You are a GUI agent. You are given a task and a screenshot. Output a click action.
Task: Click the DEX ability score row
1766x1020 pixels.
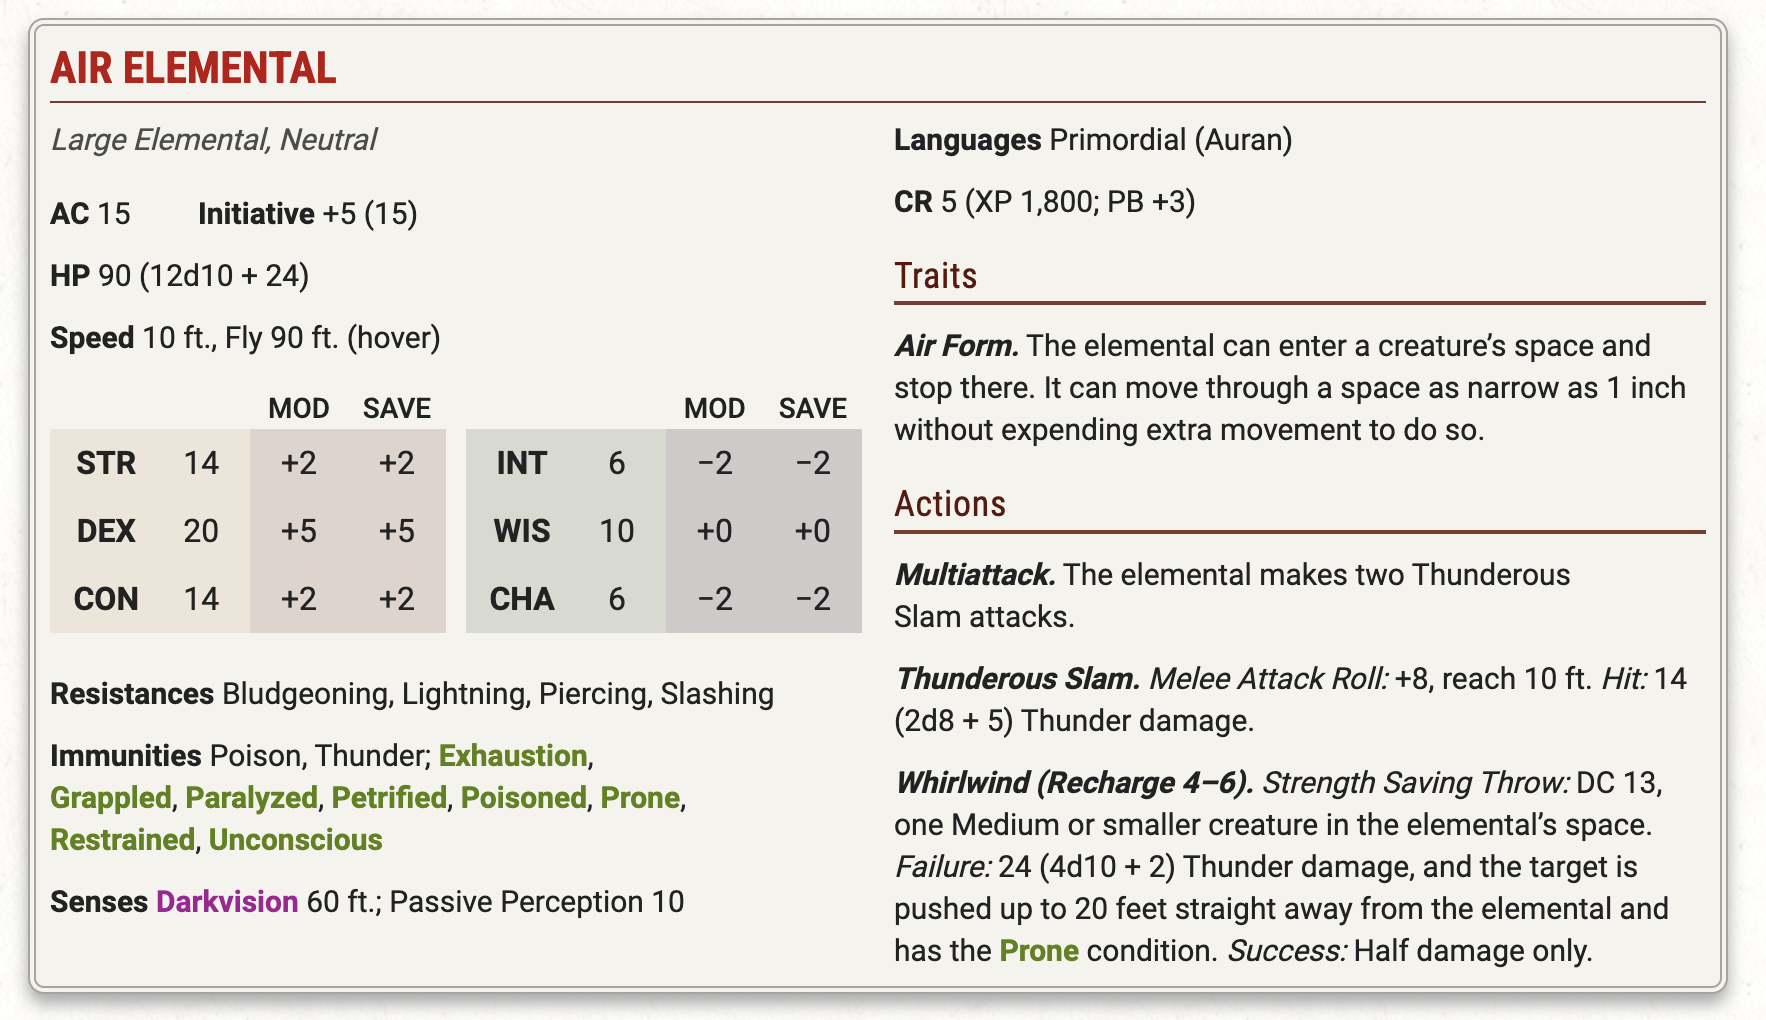[x=248, y=531]
